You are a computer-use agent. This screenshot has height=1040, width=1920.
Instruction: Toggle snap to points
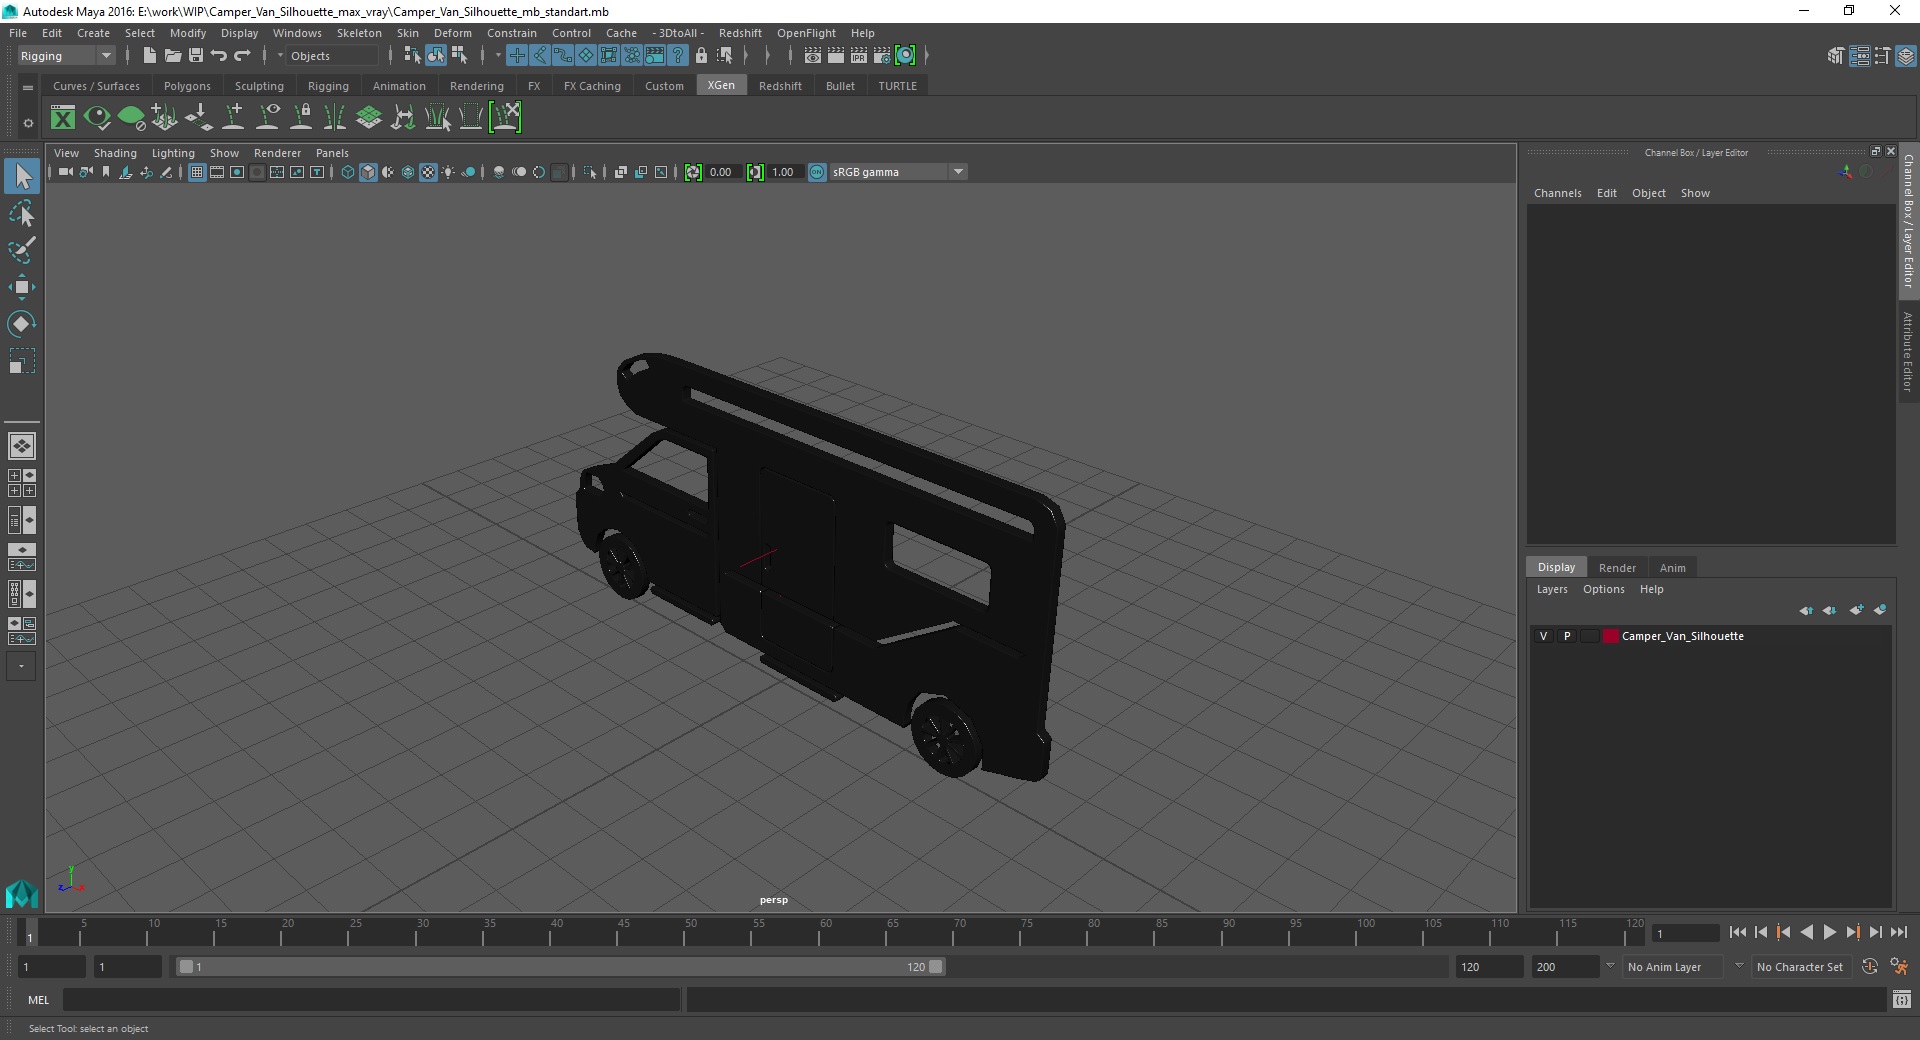pyautogui.click(x=563, y=56)
